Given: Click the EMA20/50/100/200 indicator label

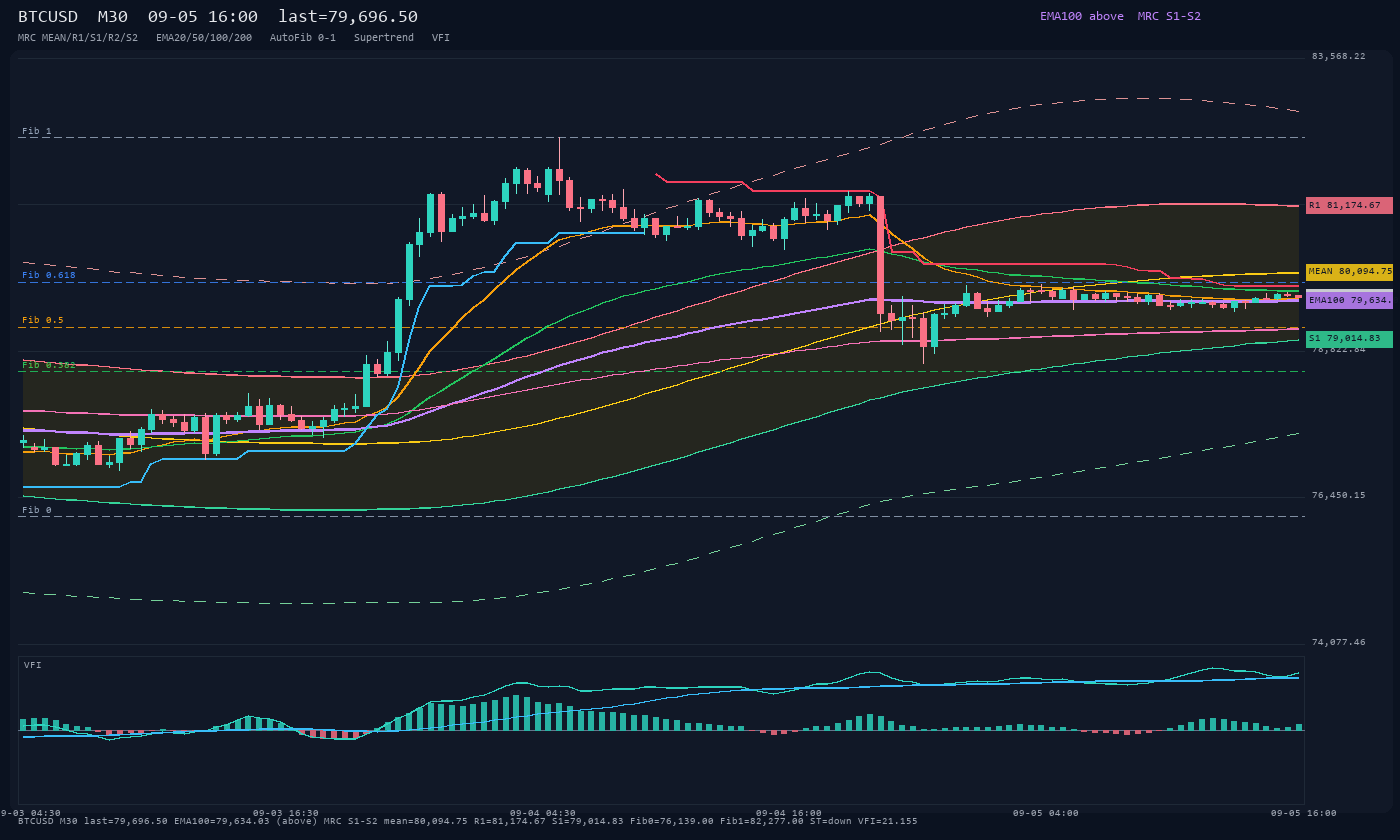Looking at the screenshot, I should coord(204,38).
